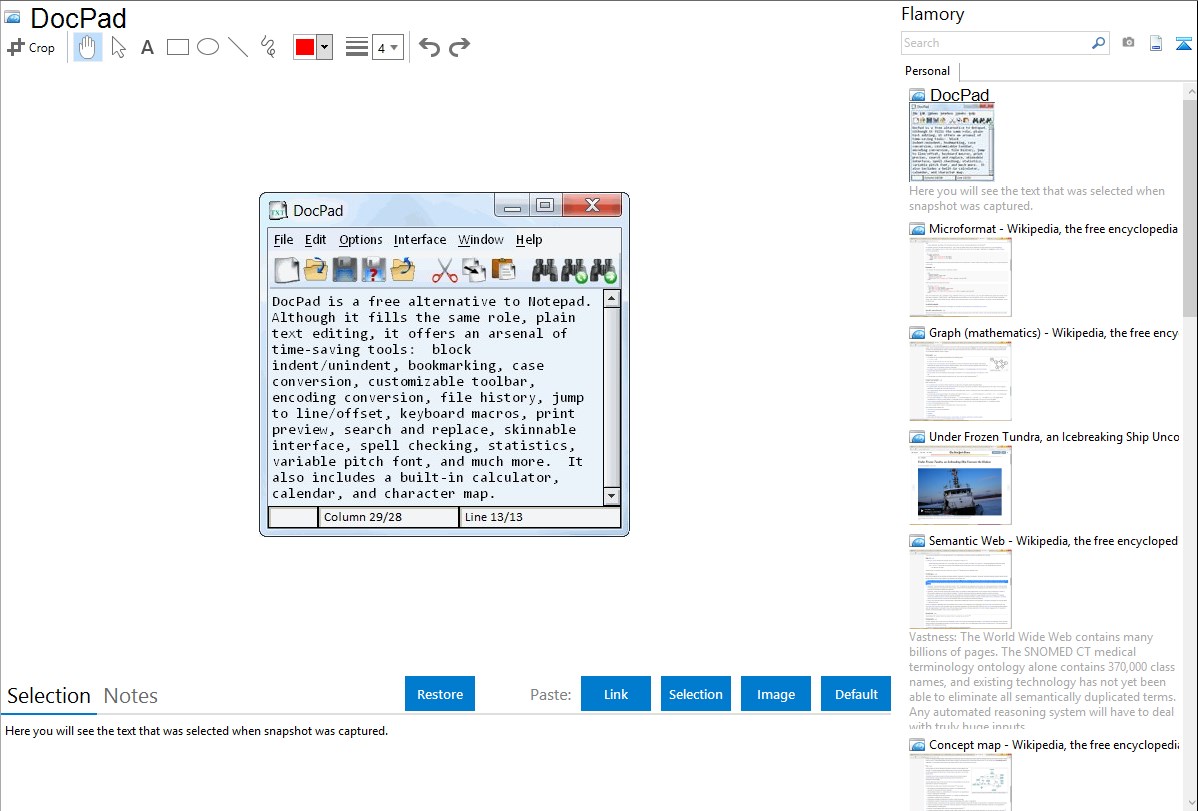Open the Personal tab in Flamory
Image resolution: width=1198 pixels, height=811 pixels.
(928, 70)
